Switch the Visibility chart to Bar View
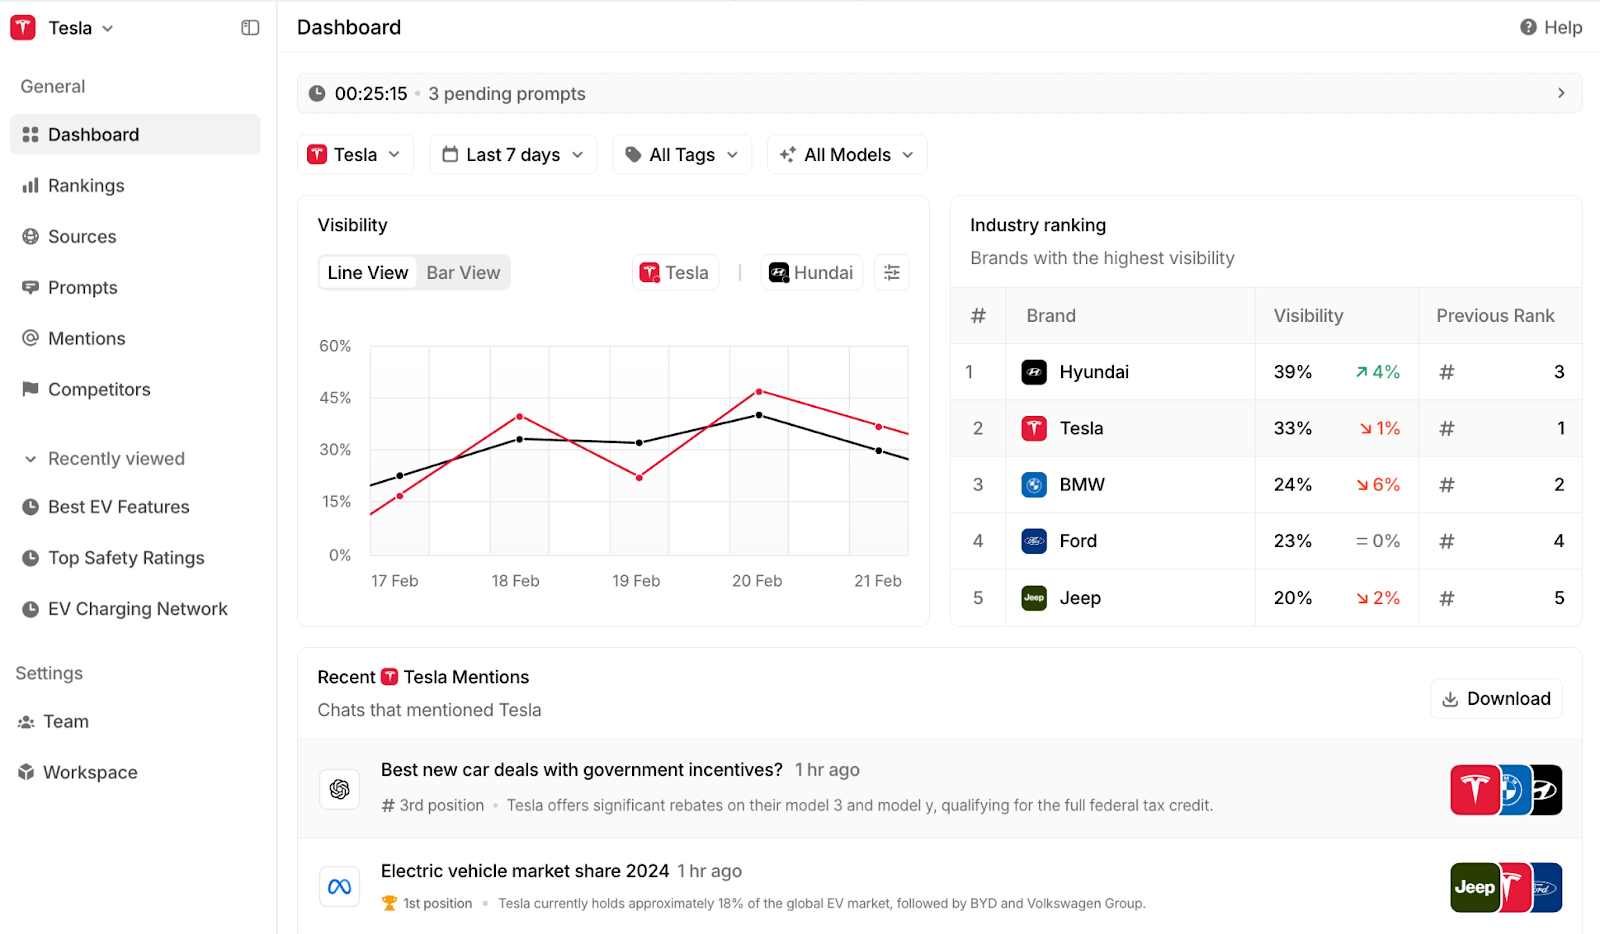This screenshot has height=934, width=1600. pyautogui.click(x=463, y=272)
